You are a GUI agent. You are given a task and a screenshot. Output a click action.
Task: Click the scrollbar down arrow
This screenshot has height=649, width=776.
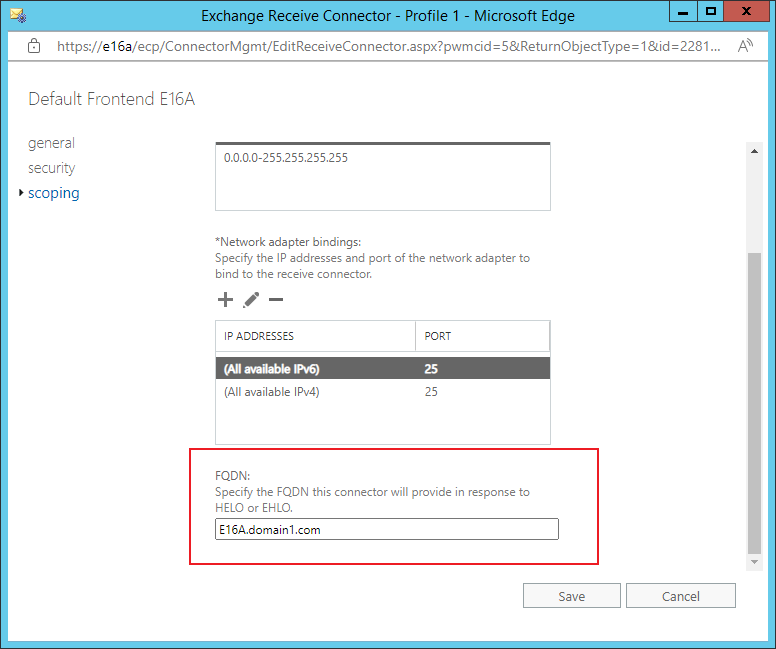pyautogui.click(x=754, y=562)
